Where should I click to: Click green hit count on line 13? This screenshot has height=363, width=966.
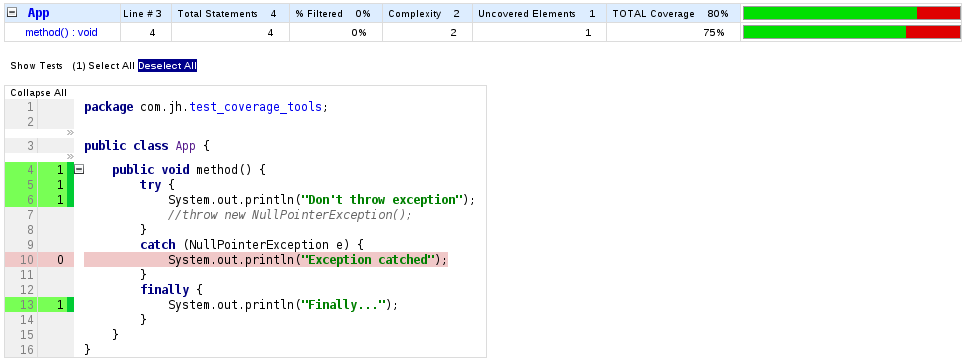[x=60, y=304]
